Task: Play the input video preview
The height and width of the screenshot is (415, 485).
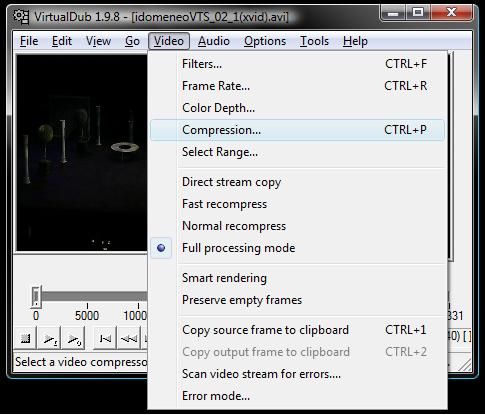Action: pos(50,339)
